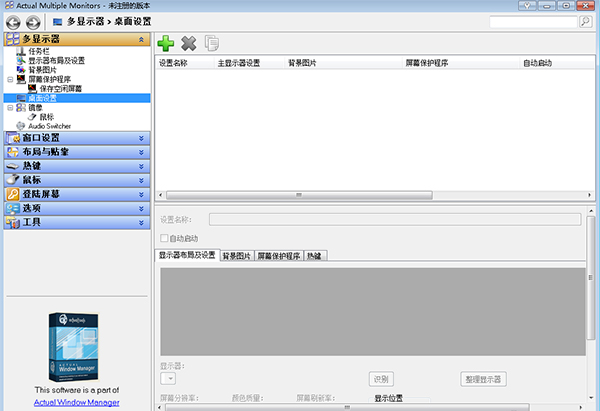The image size is (600, 411).
Task: Click the gray X delete-profile icon
Action: coord(189,43)
